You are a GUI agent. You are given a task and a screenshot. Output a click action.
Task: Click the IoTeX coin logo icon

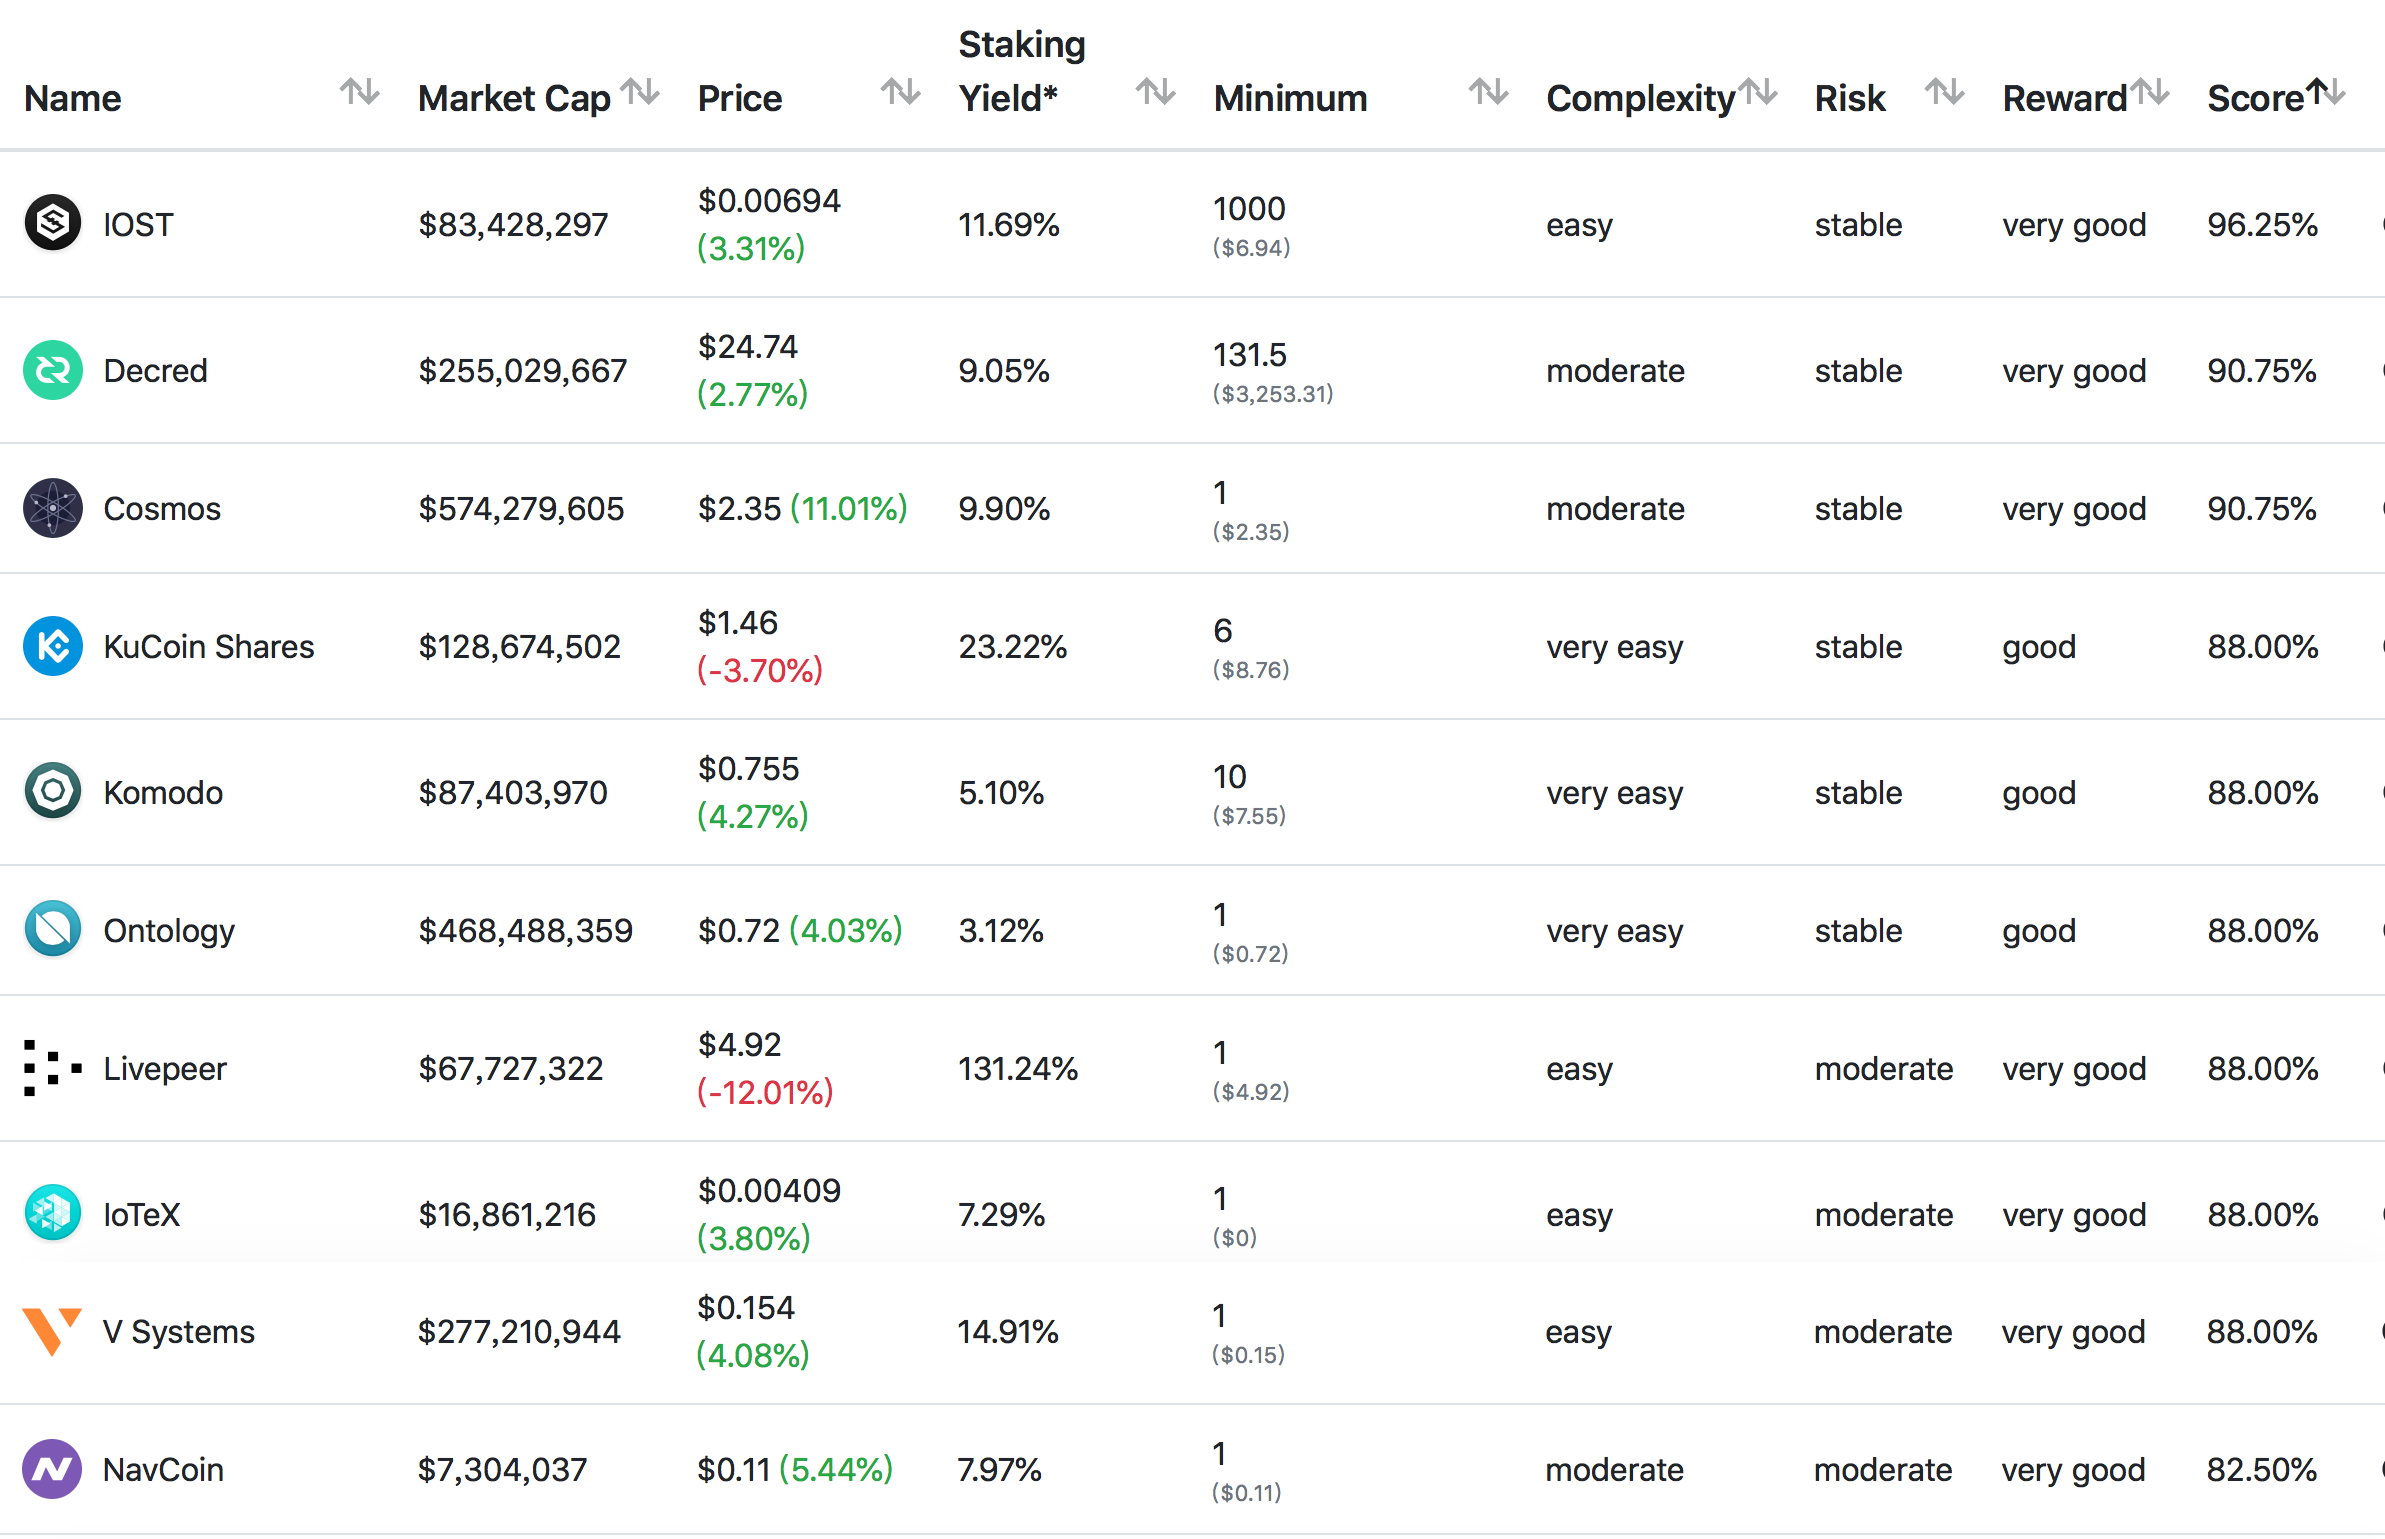(52, 1214)
